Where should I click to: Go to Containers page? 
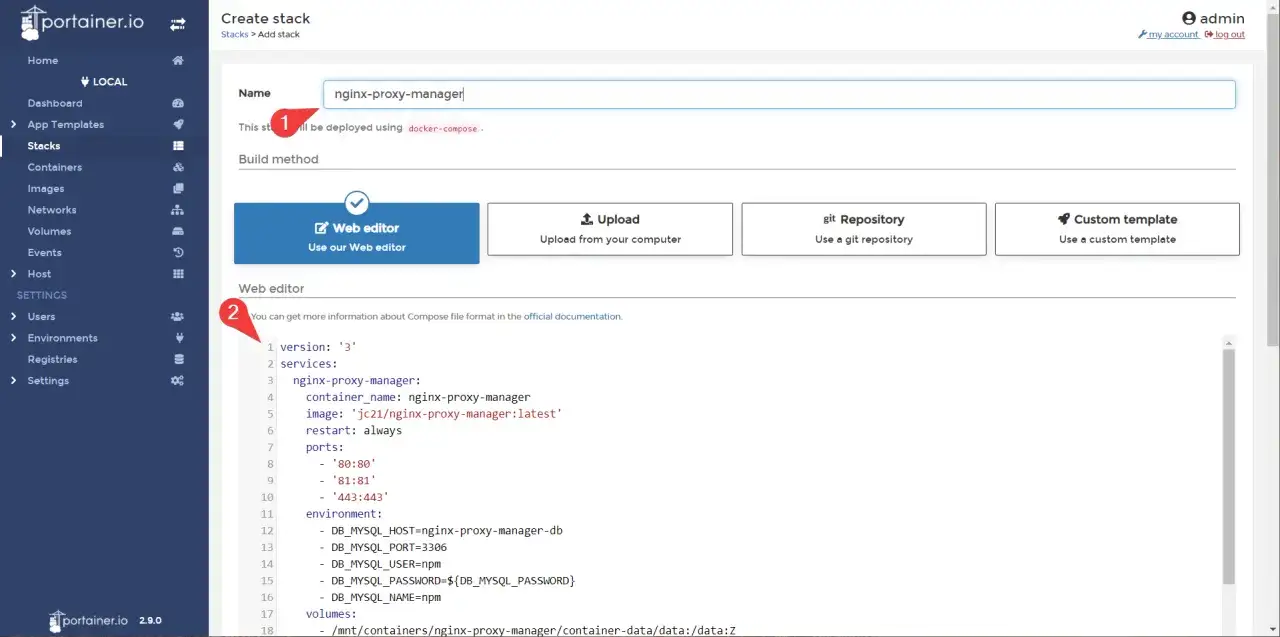(55, 167)
